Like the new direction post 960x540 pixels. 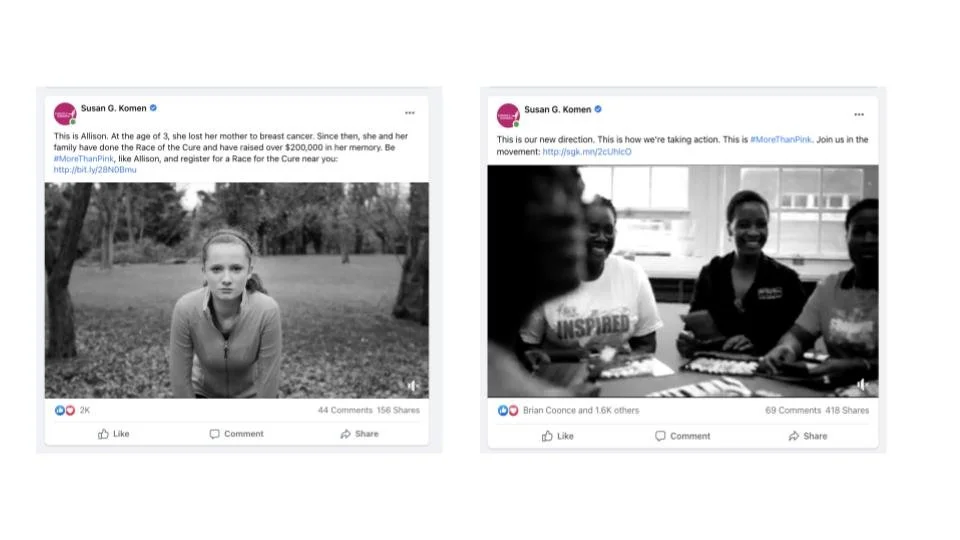point(558,436)
